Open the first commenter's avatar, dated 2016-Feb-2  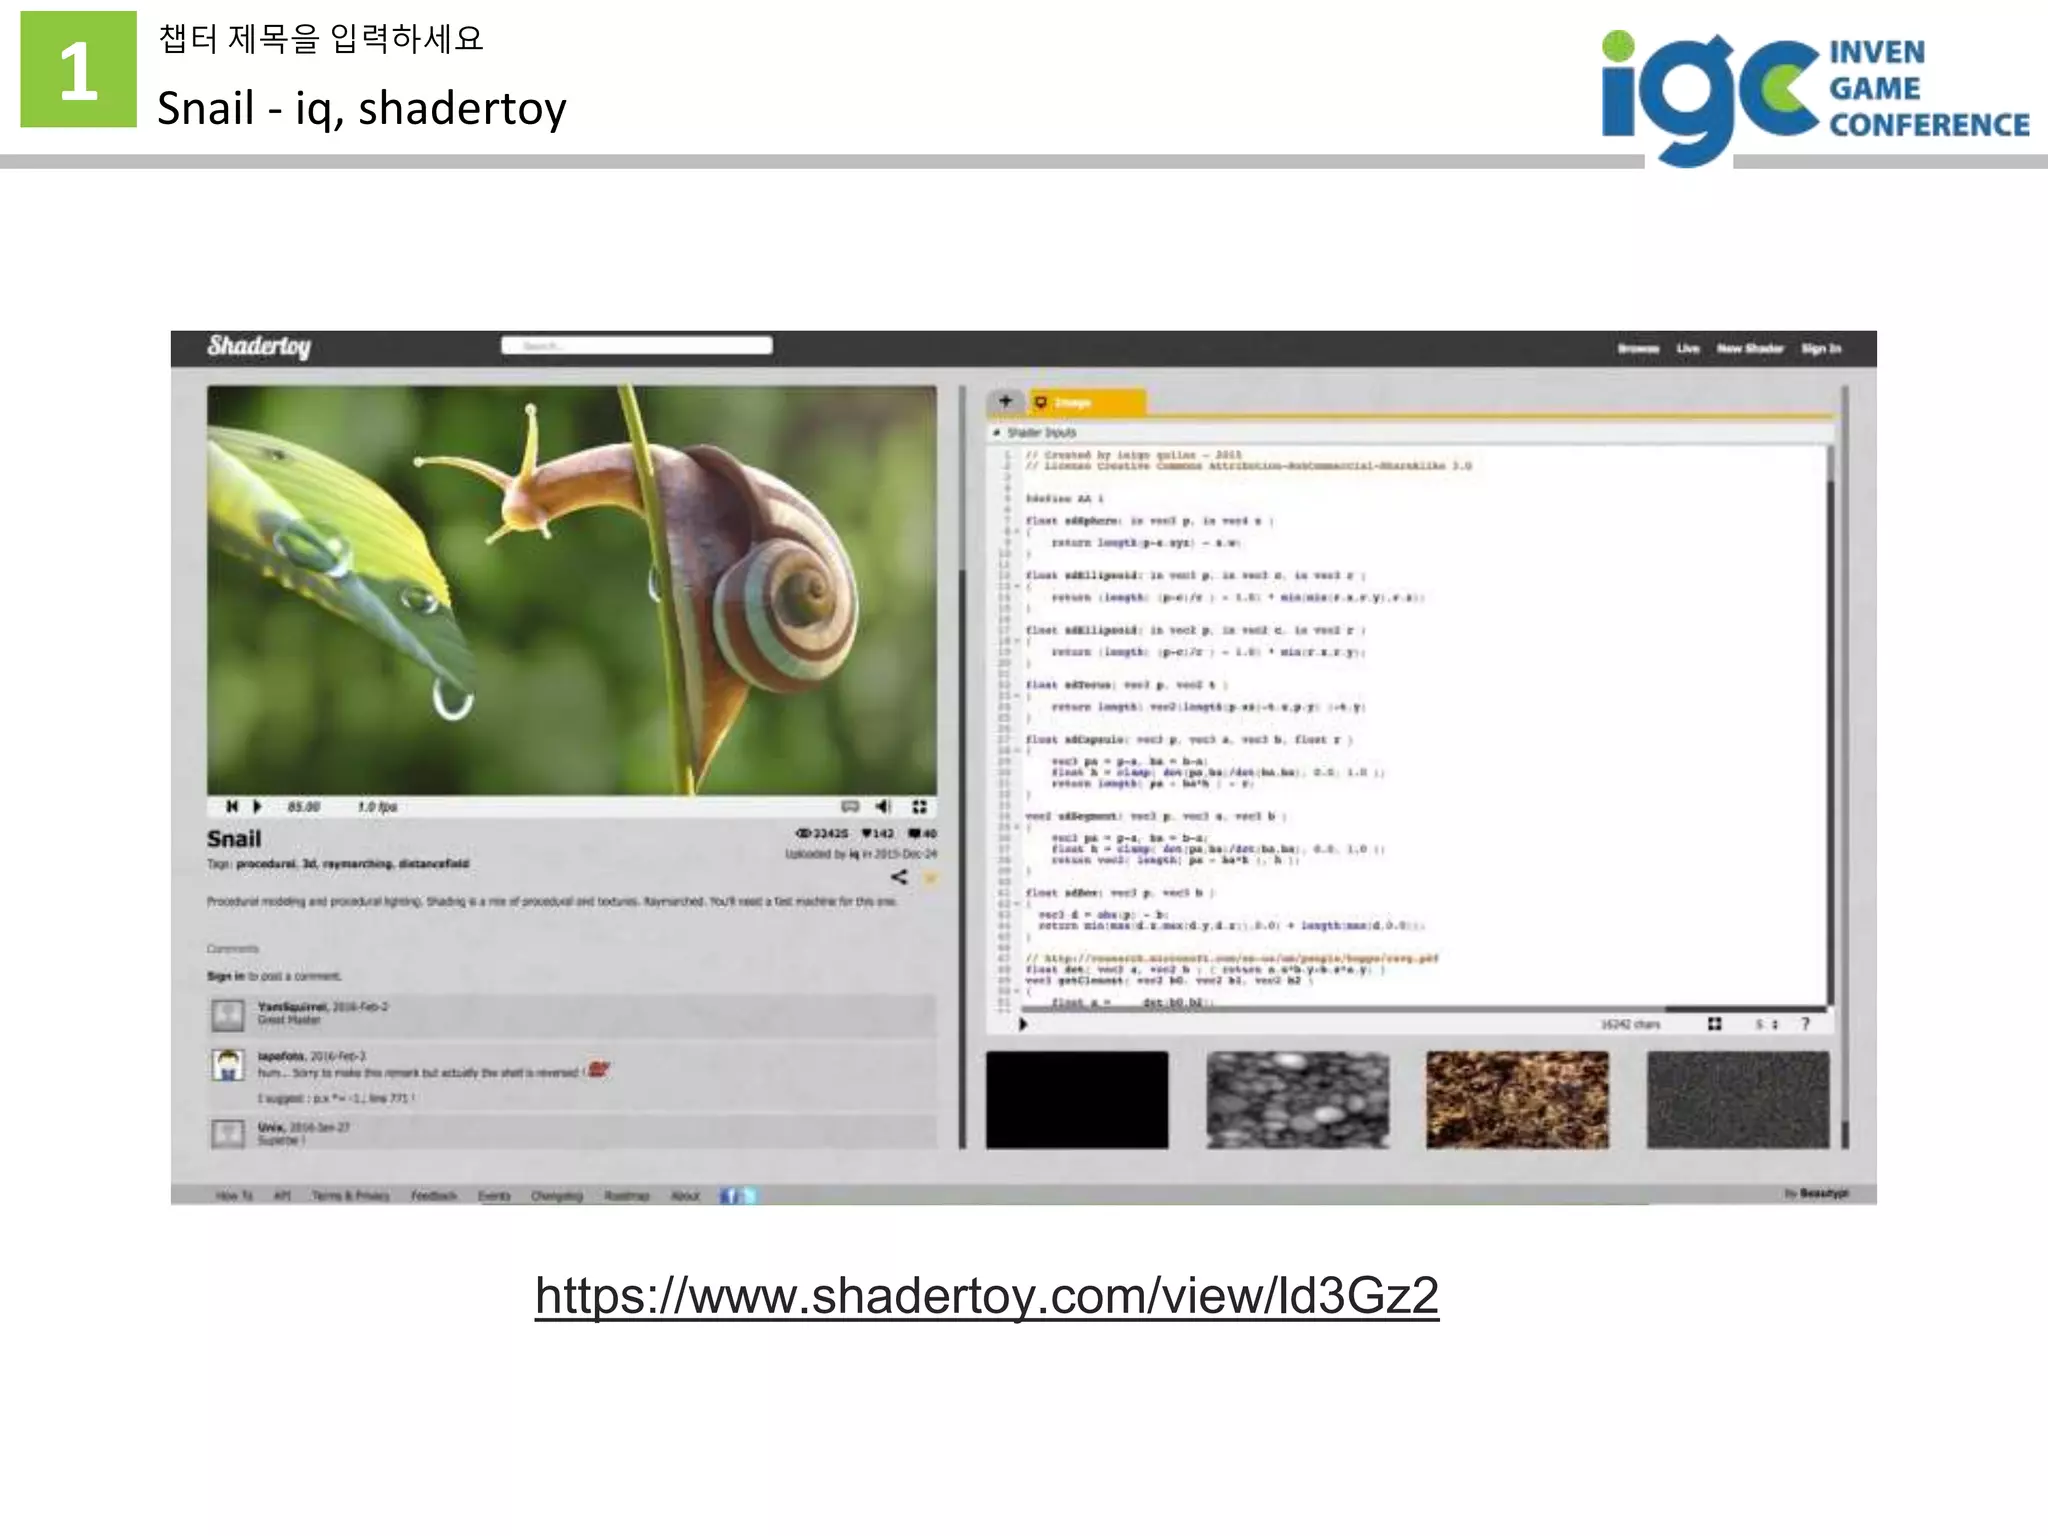228,1016
